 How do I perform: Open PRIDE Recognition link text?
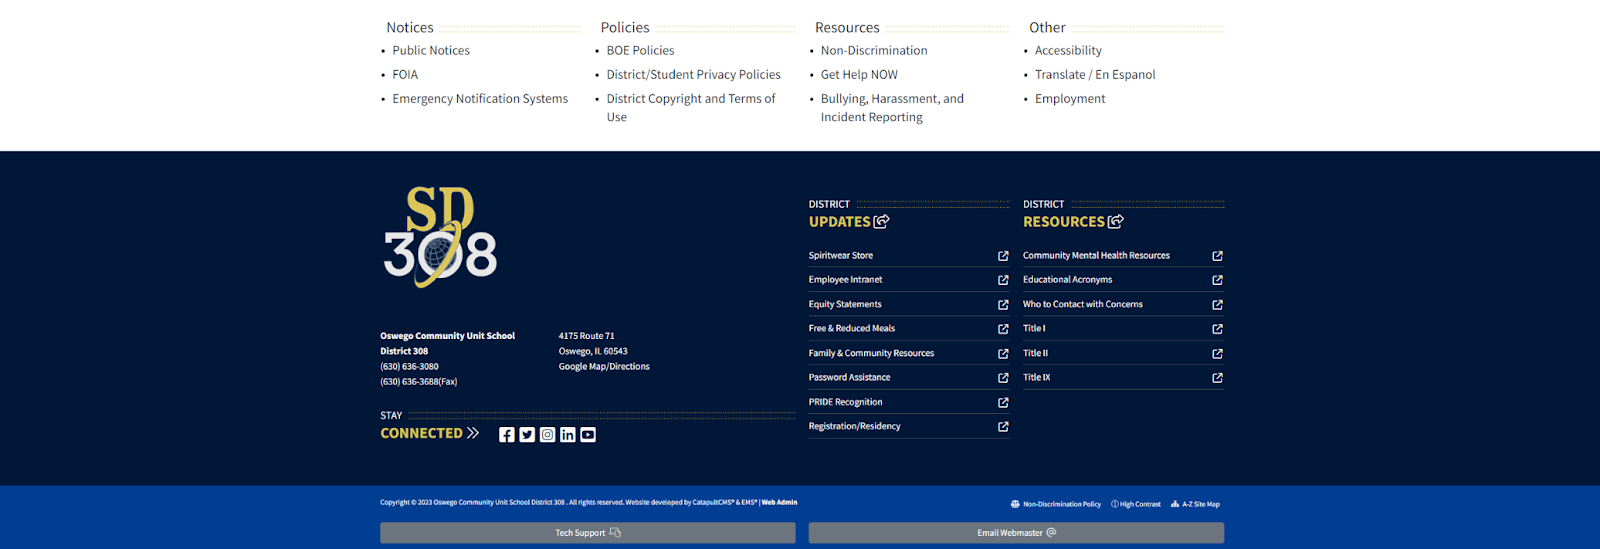845,403
